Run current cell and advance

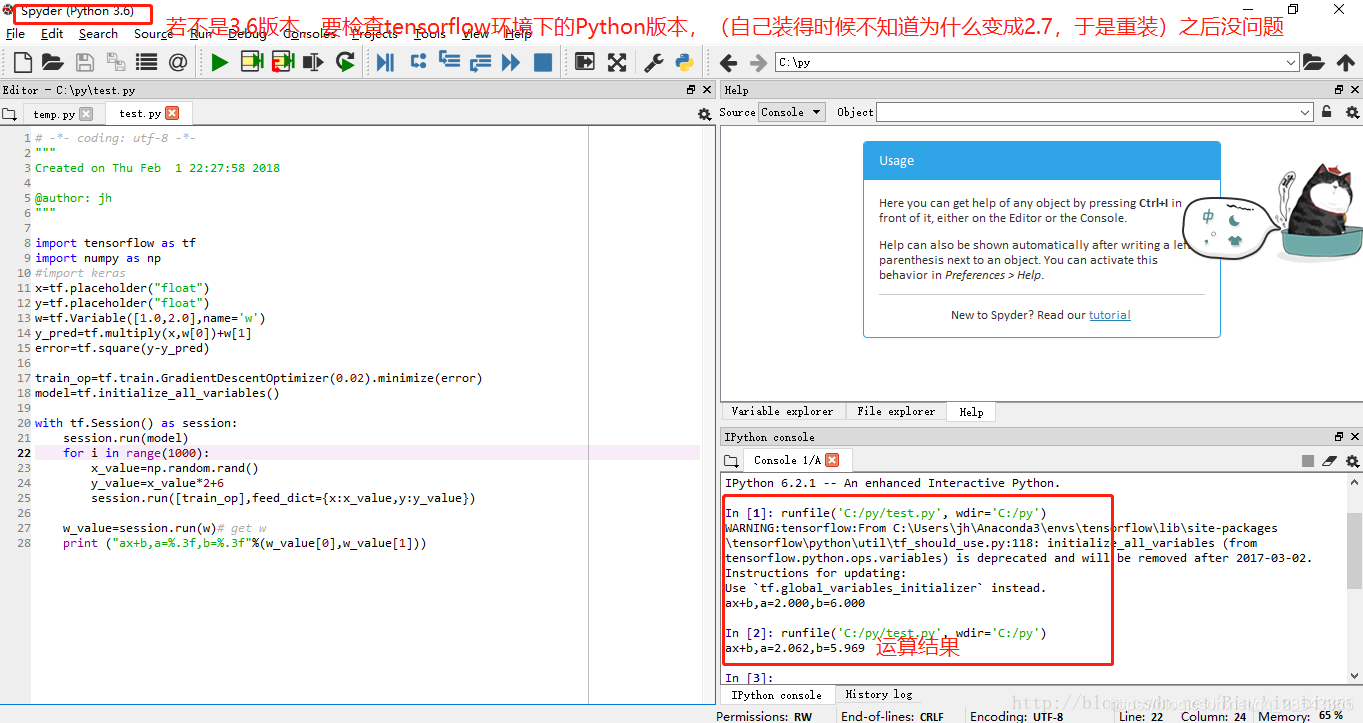click(283, 63)
